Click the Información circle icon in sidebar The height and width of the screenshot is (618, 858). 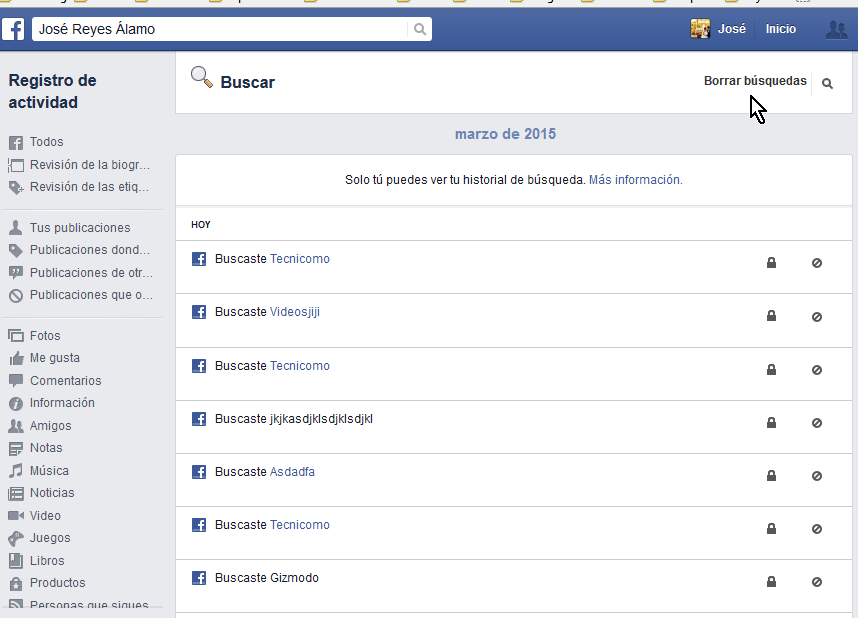(x=16, y=403)
